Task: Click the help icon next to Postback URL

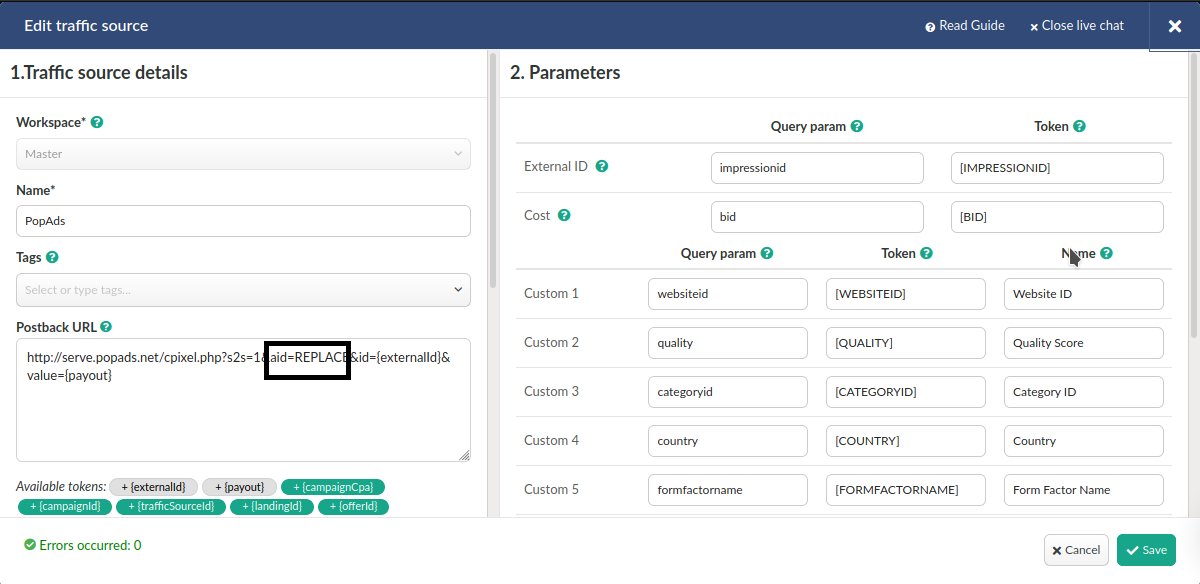Action: click(x=106, y=327)
